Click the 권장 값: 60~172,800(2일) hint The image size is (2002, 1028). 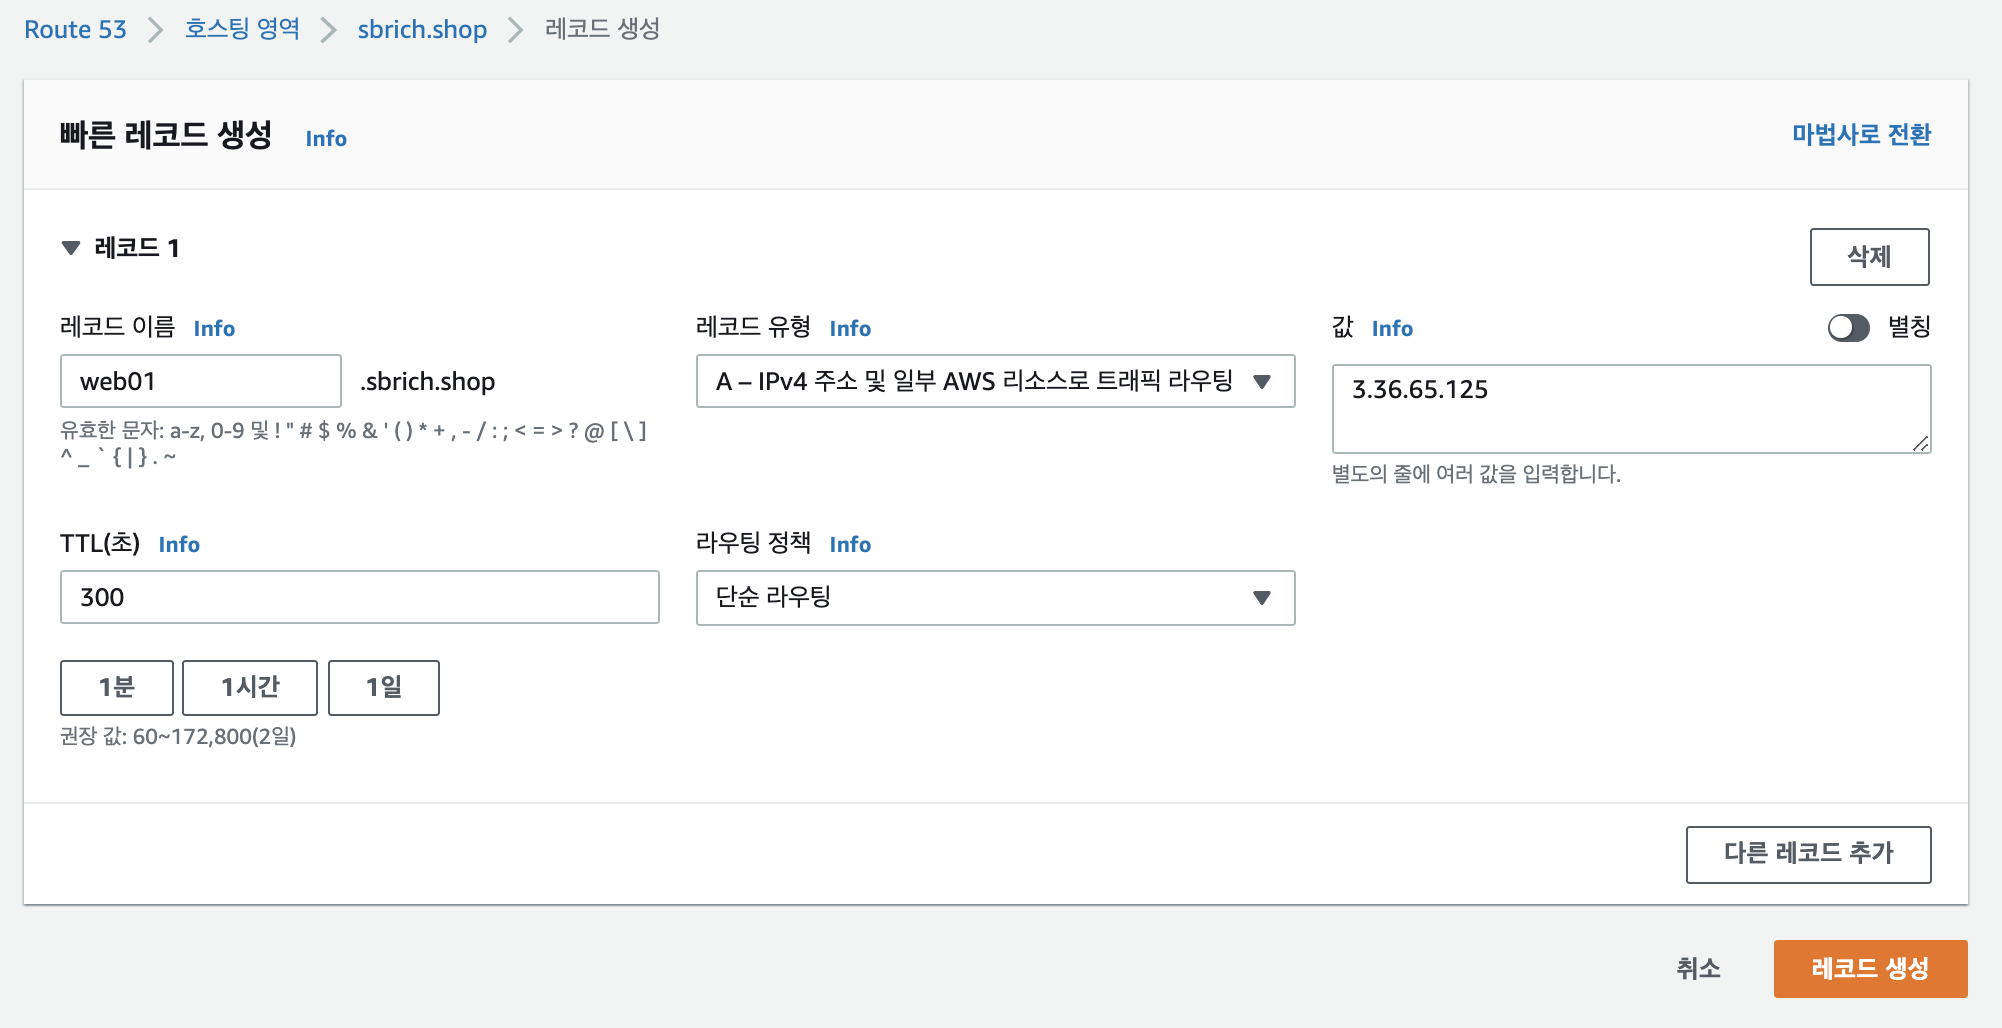pyautogui.click(x=178, y=736)
